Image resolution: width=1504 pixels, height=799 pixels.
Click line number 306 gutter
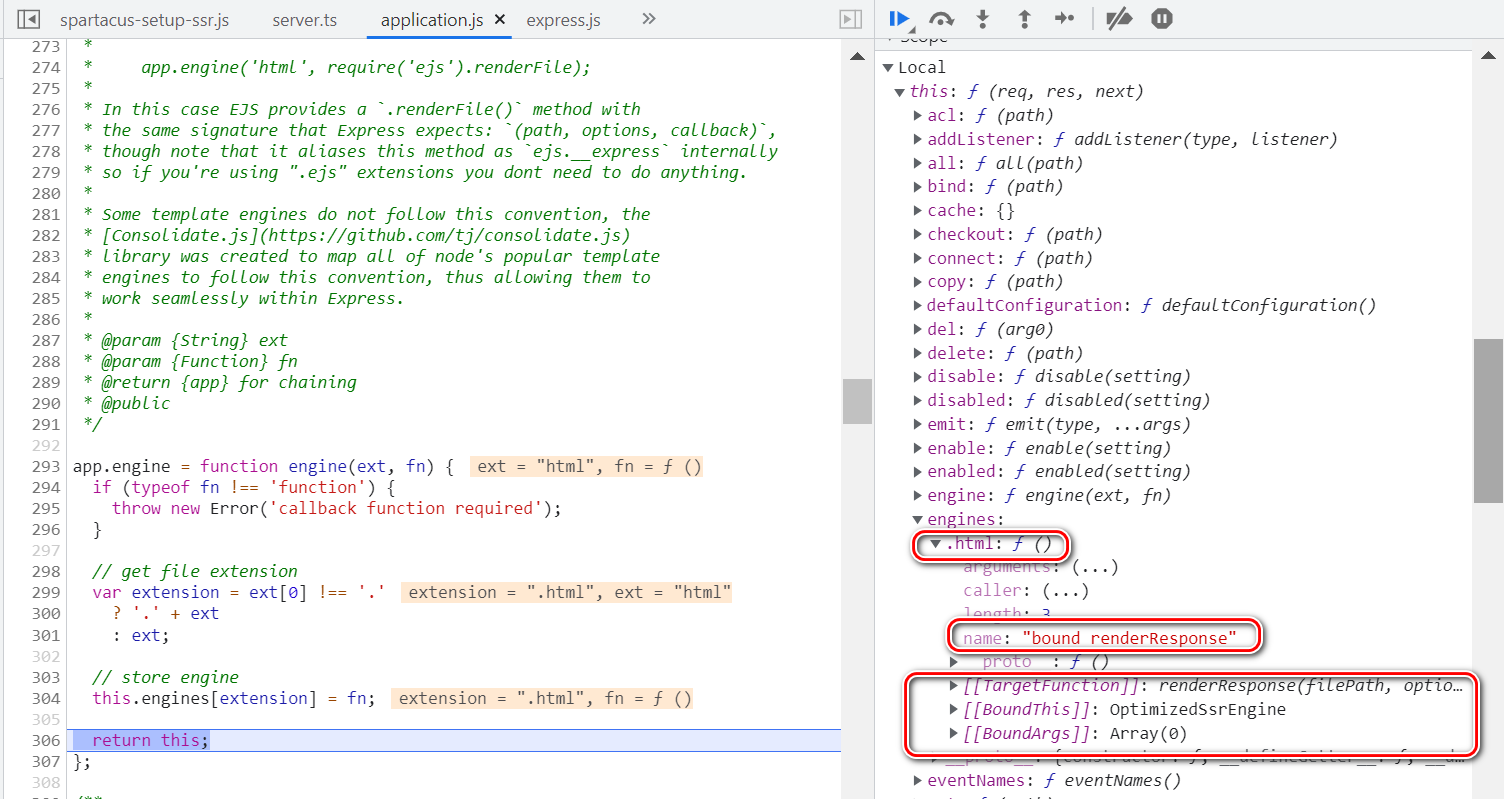[x=46, y=740]
